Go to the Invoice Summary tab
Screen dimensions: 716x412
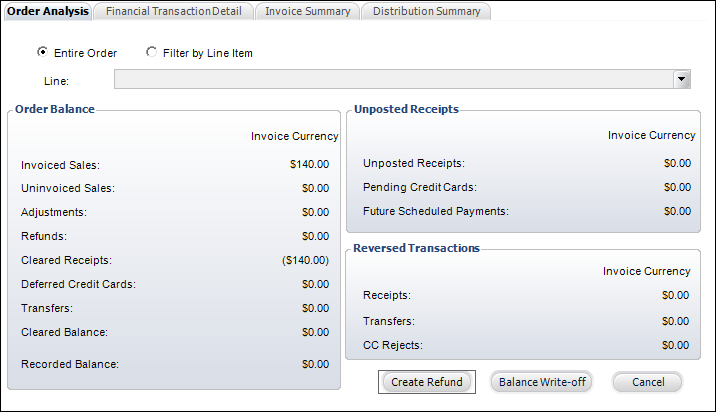(x=308, y=11)
